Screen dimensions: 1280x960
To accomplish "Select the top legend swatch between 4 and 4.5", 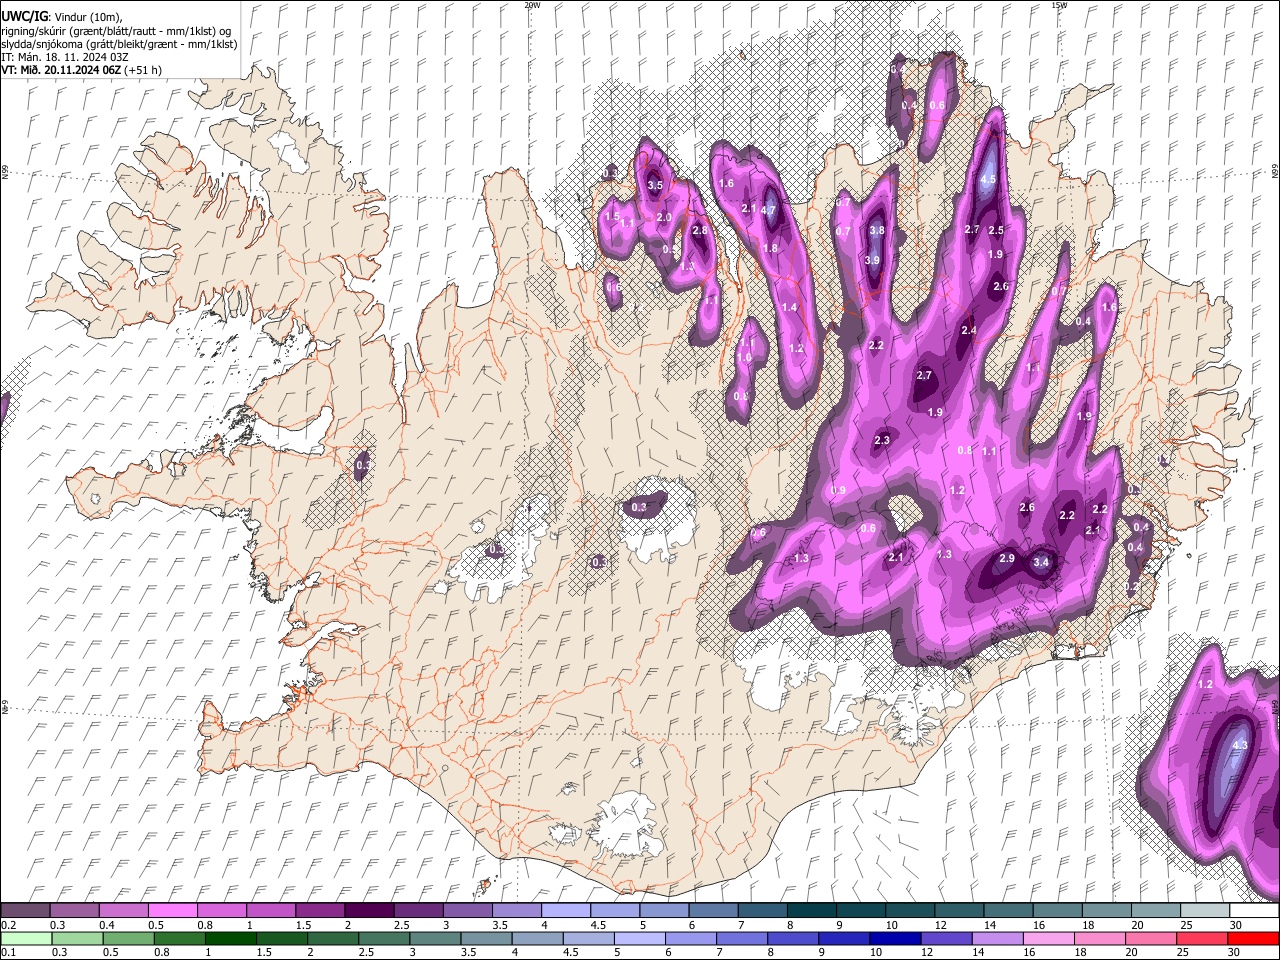I will (564, 910).
